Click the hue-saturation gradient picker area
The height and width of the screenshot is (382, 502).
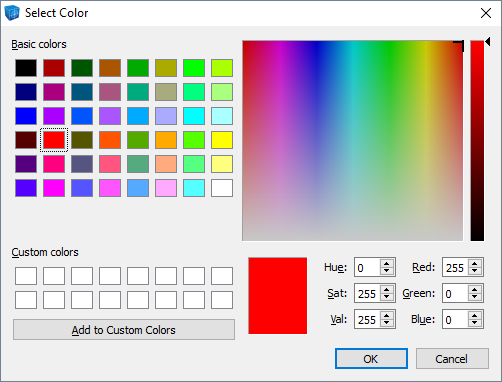[x=353, y=141]
